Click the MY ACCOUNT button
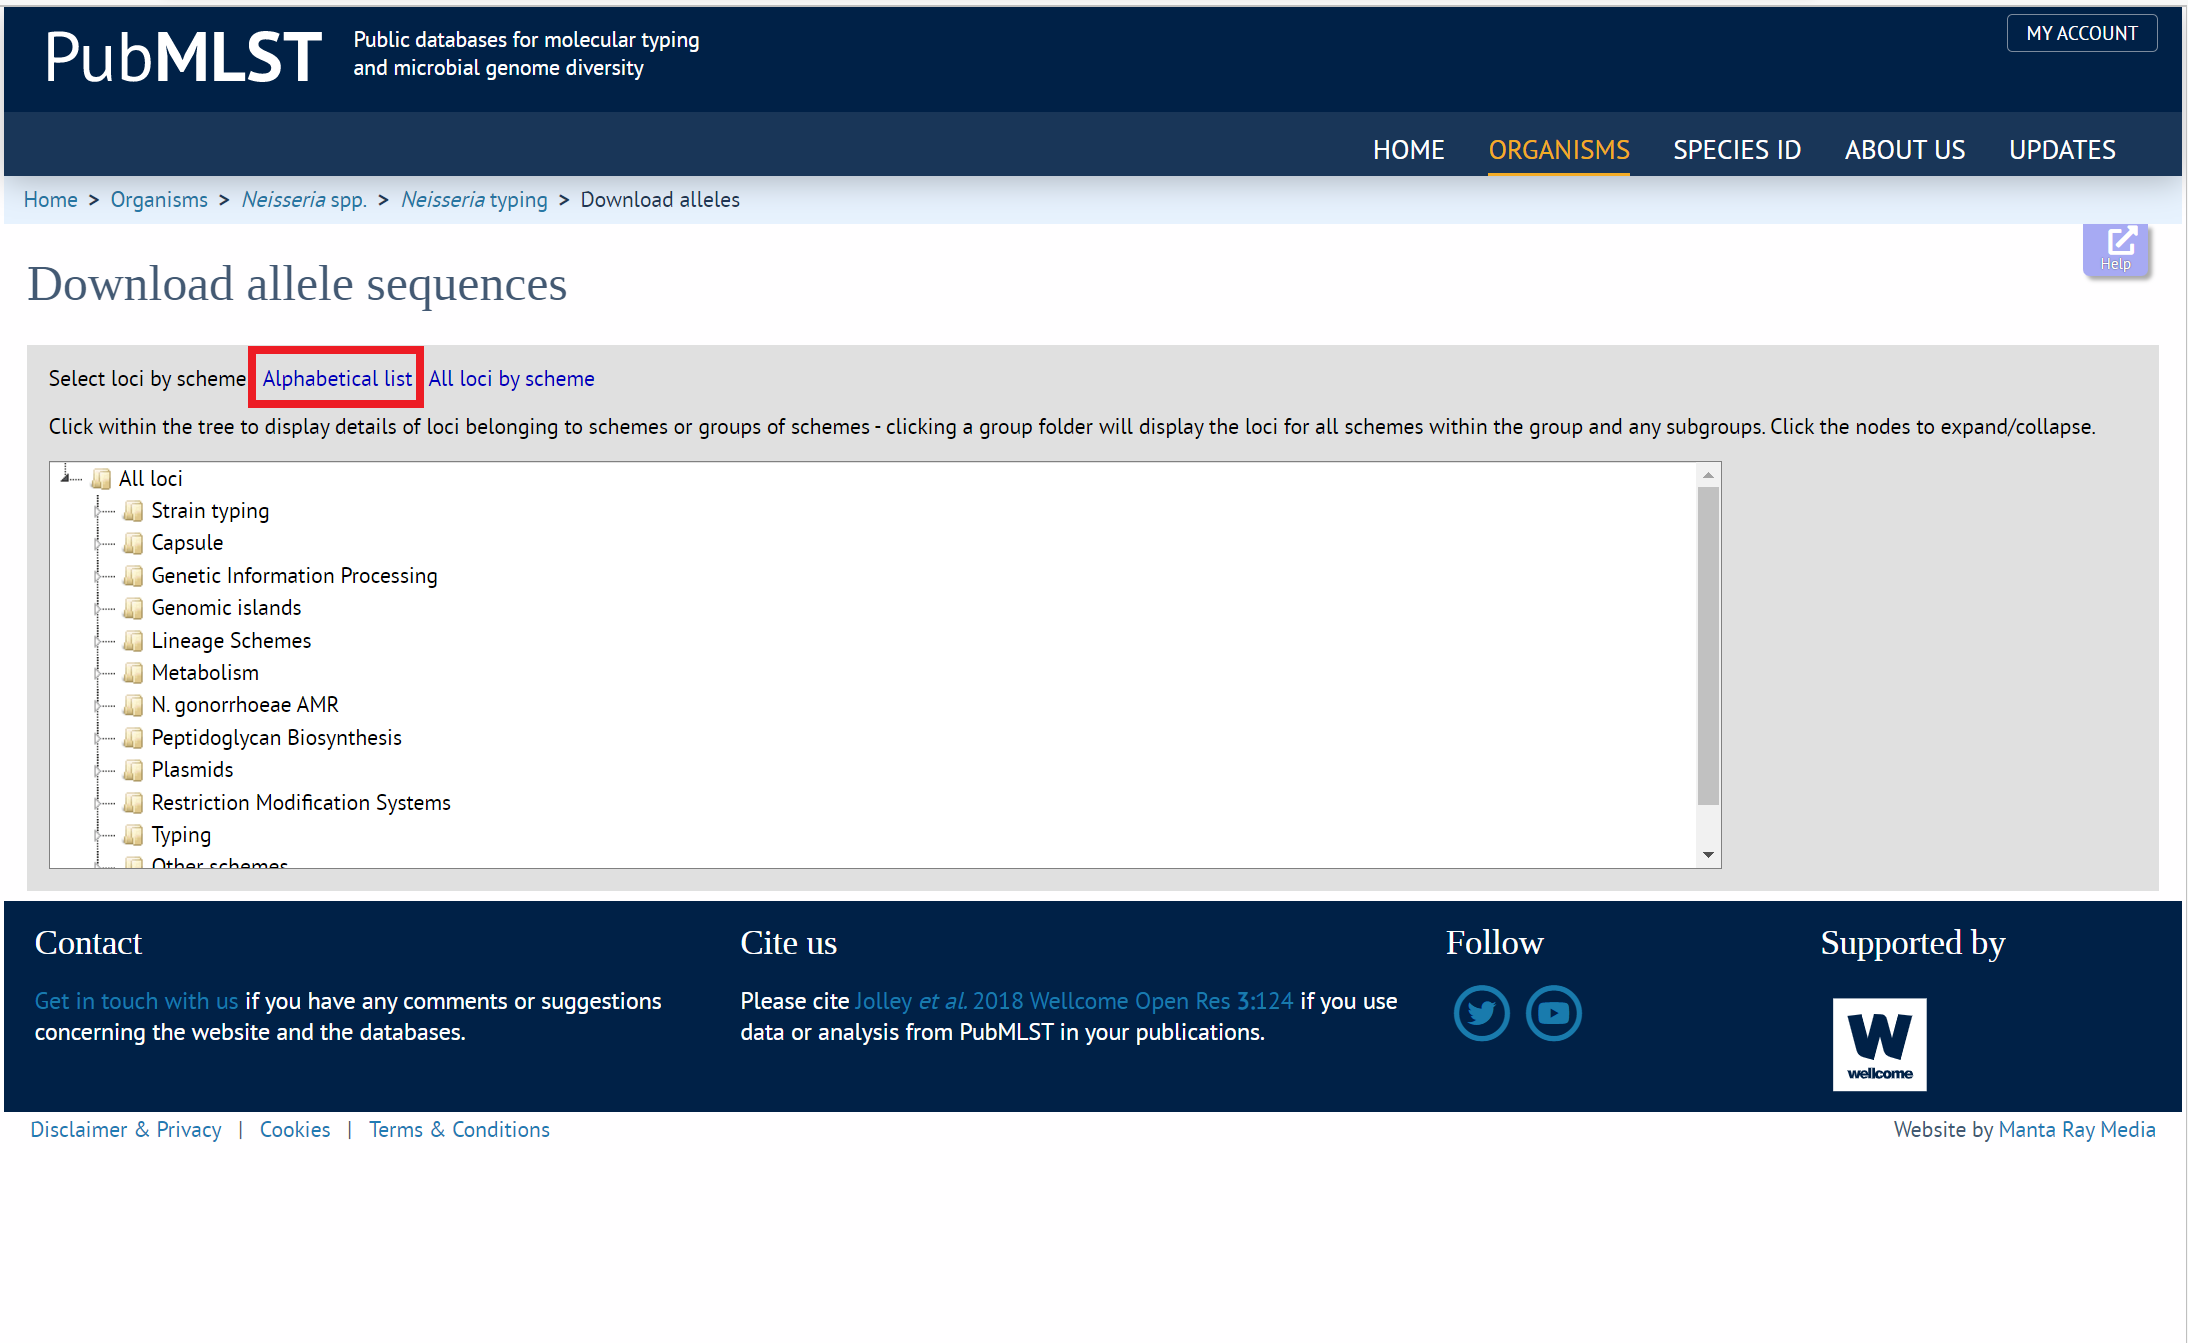The height and width of the screenshot is (1343, 2188). (2082, 33)
